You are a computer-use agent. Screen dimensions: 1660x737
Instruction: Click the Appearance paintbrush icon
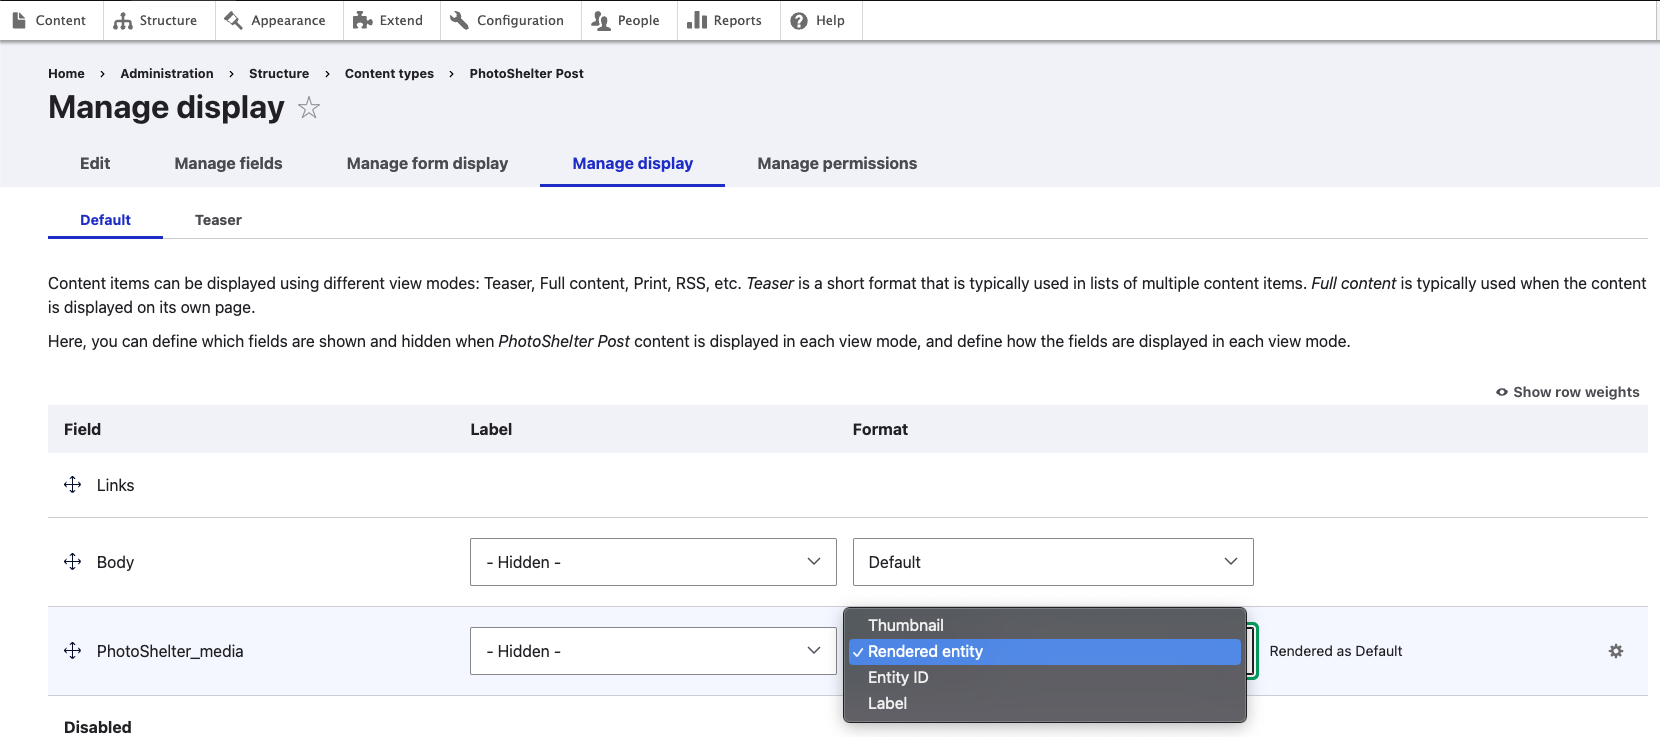tap(234, 20)
